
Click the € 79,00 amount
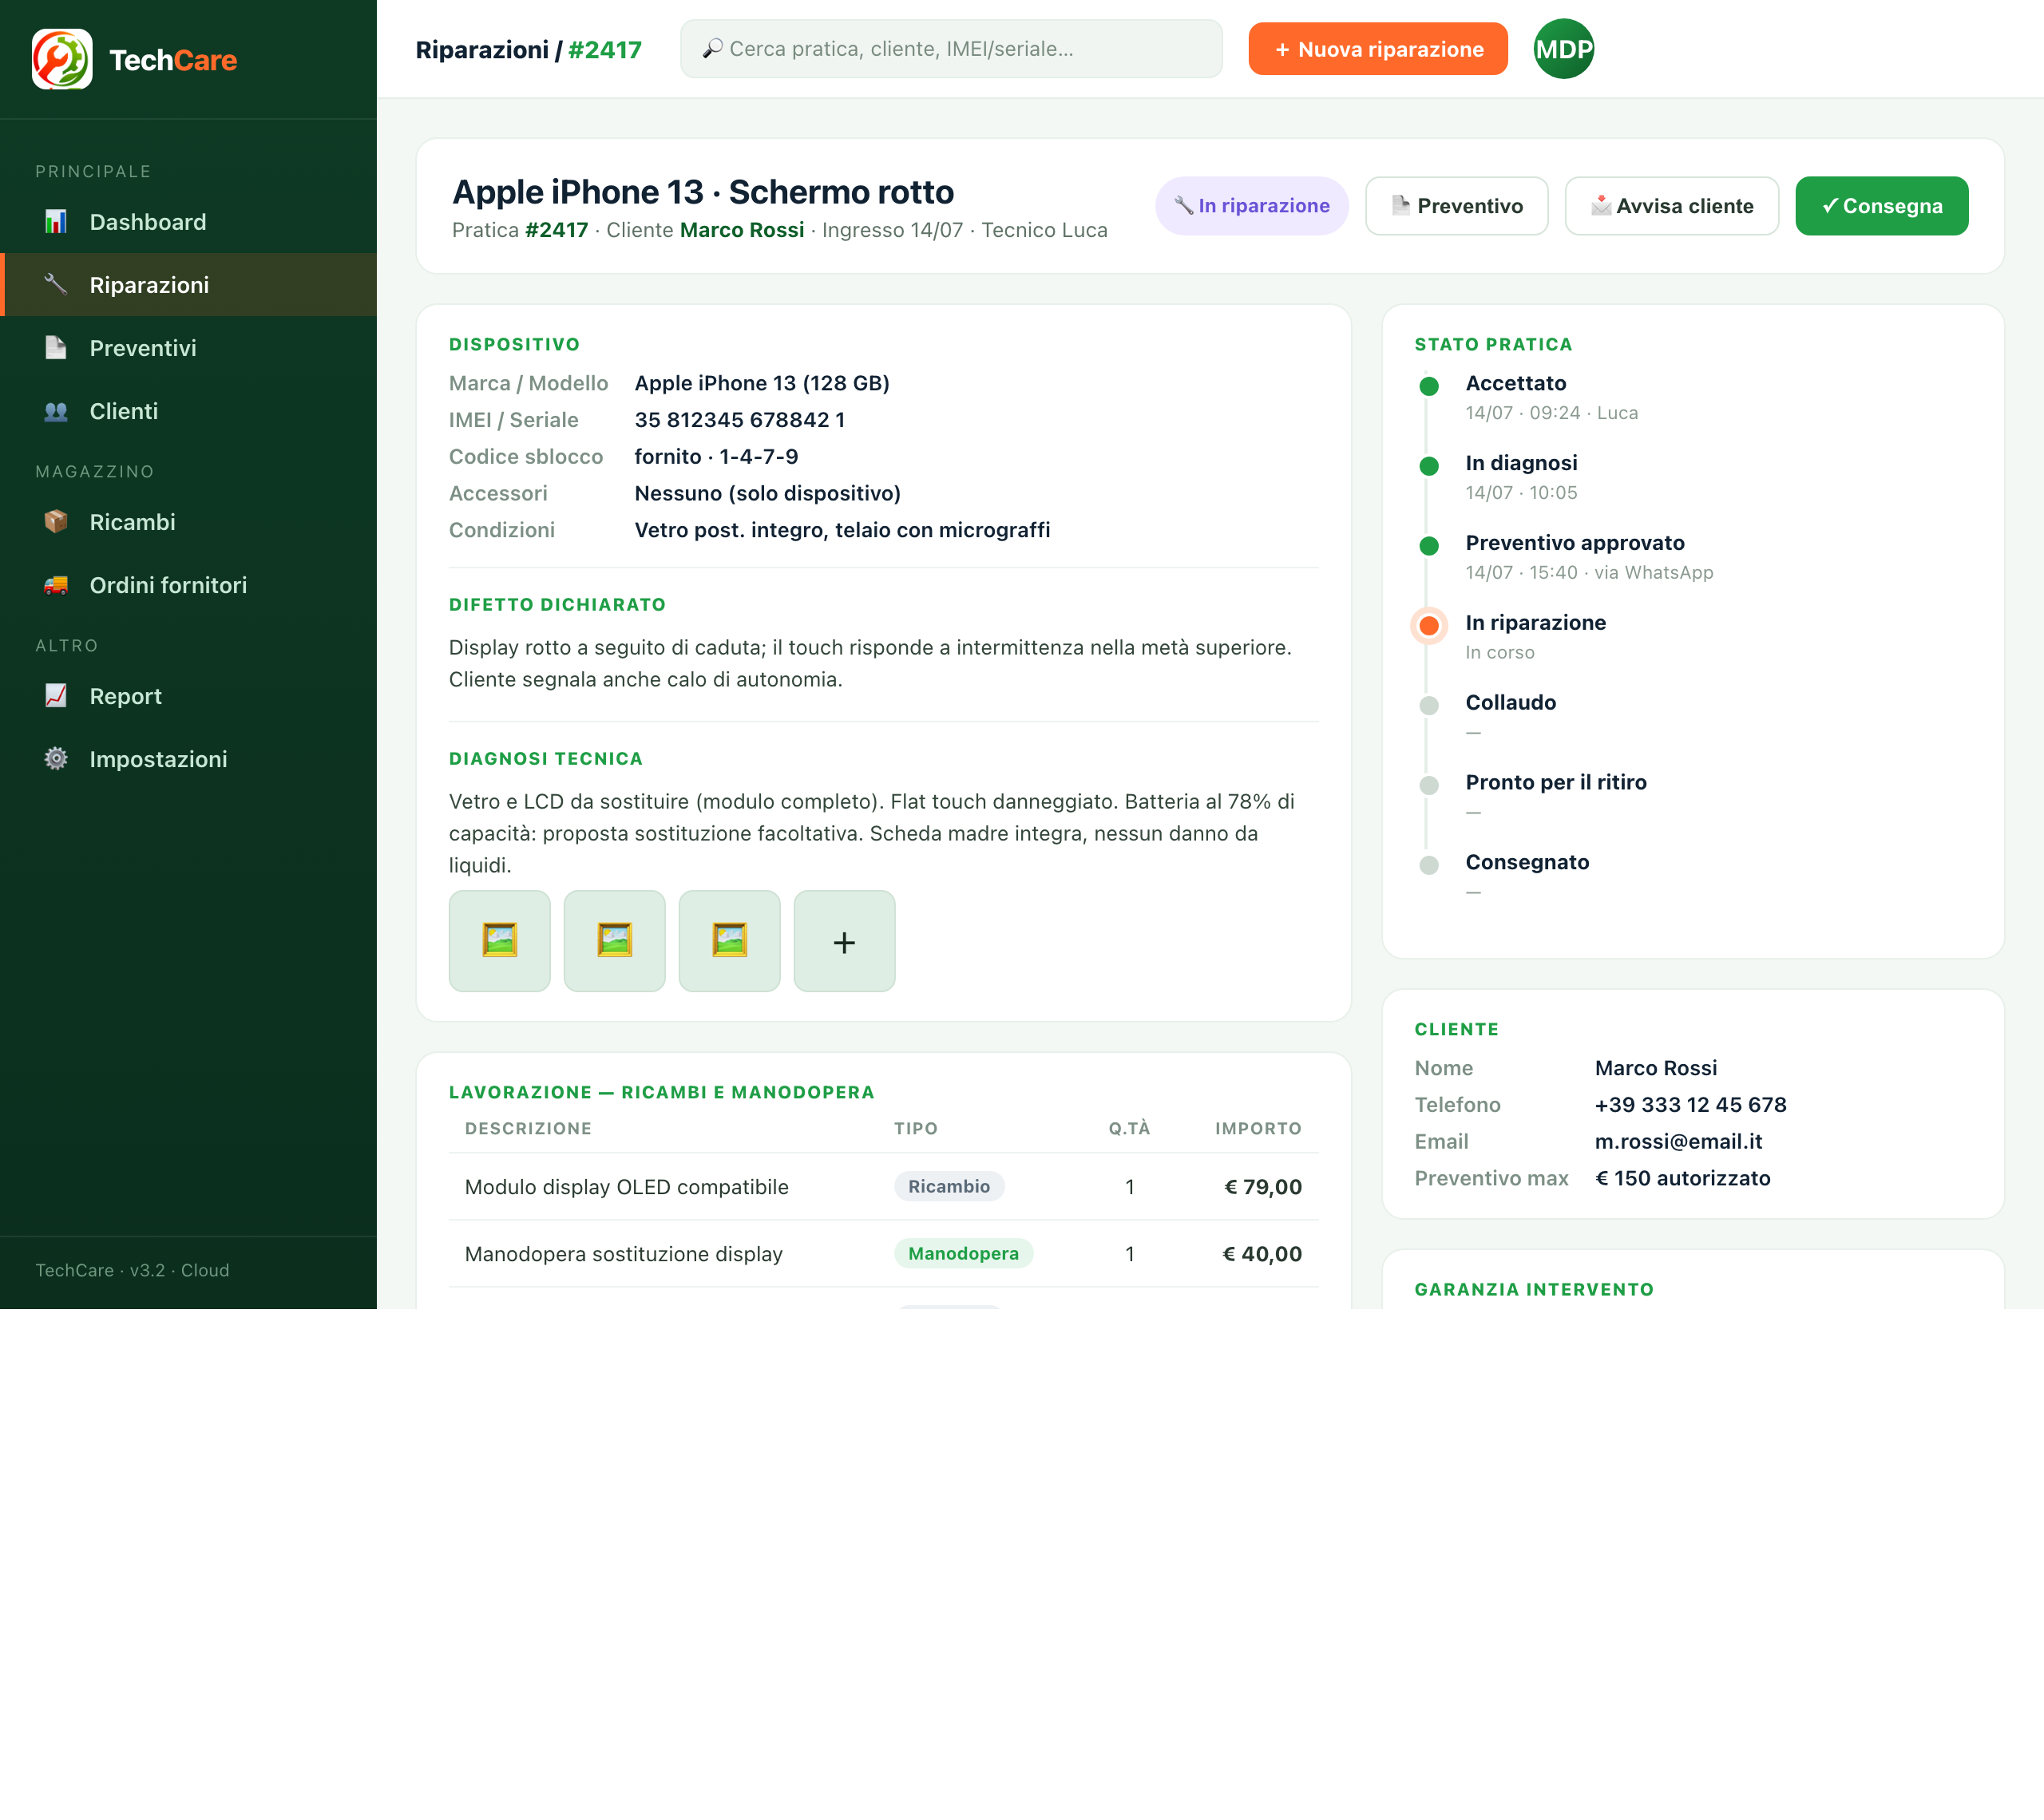click(1263, 1187)
